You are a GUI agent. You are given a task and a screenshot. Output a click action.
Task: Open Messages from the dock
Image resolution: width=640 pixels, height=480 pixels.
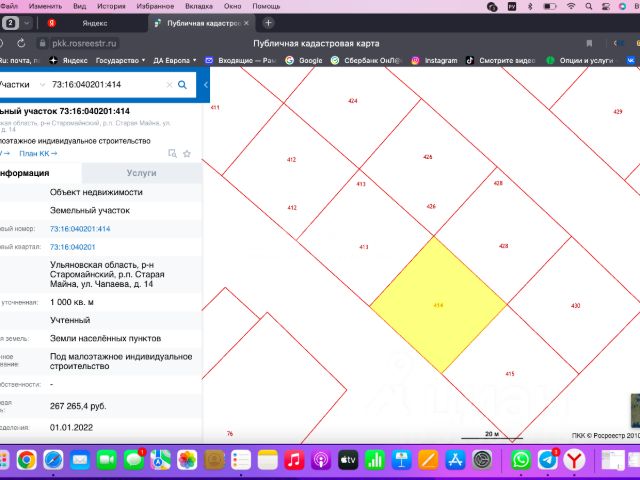(x=134, y=460)
